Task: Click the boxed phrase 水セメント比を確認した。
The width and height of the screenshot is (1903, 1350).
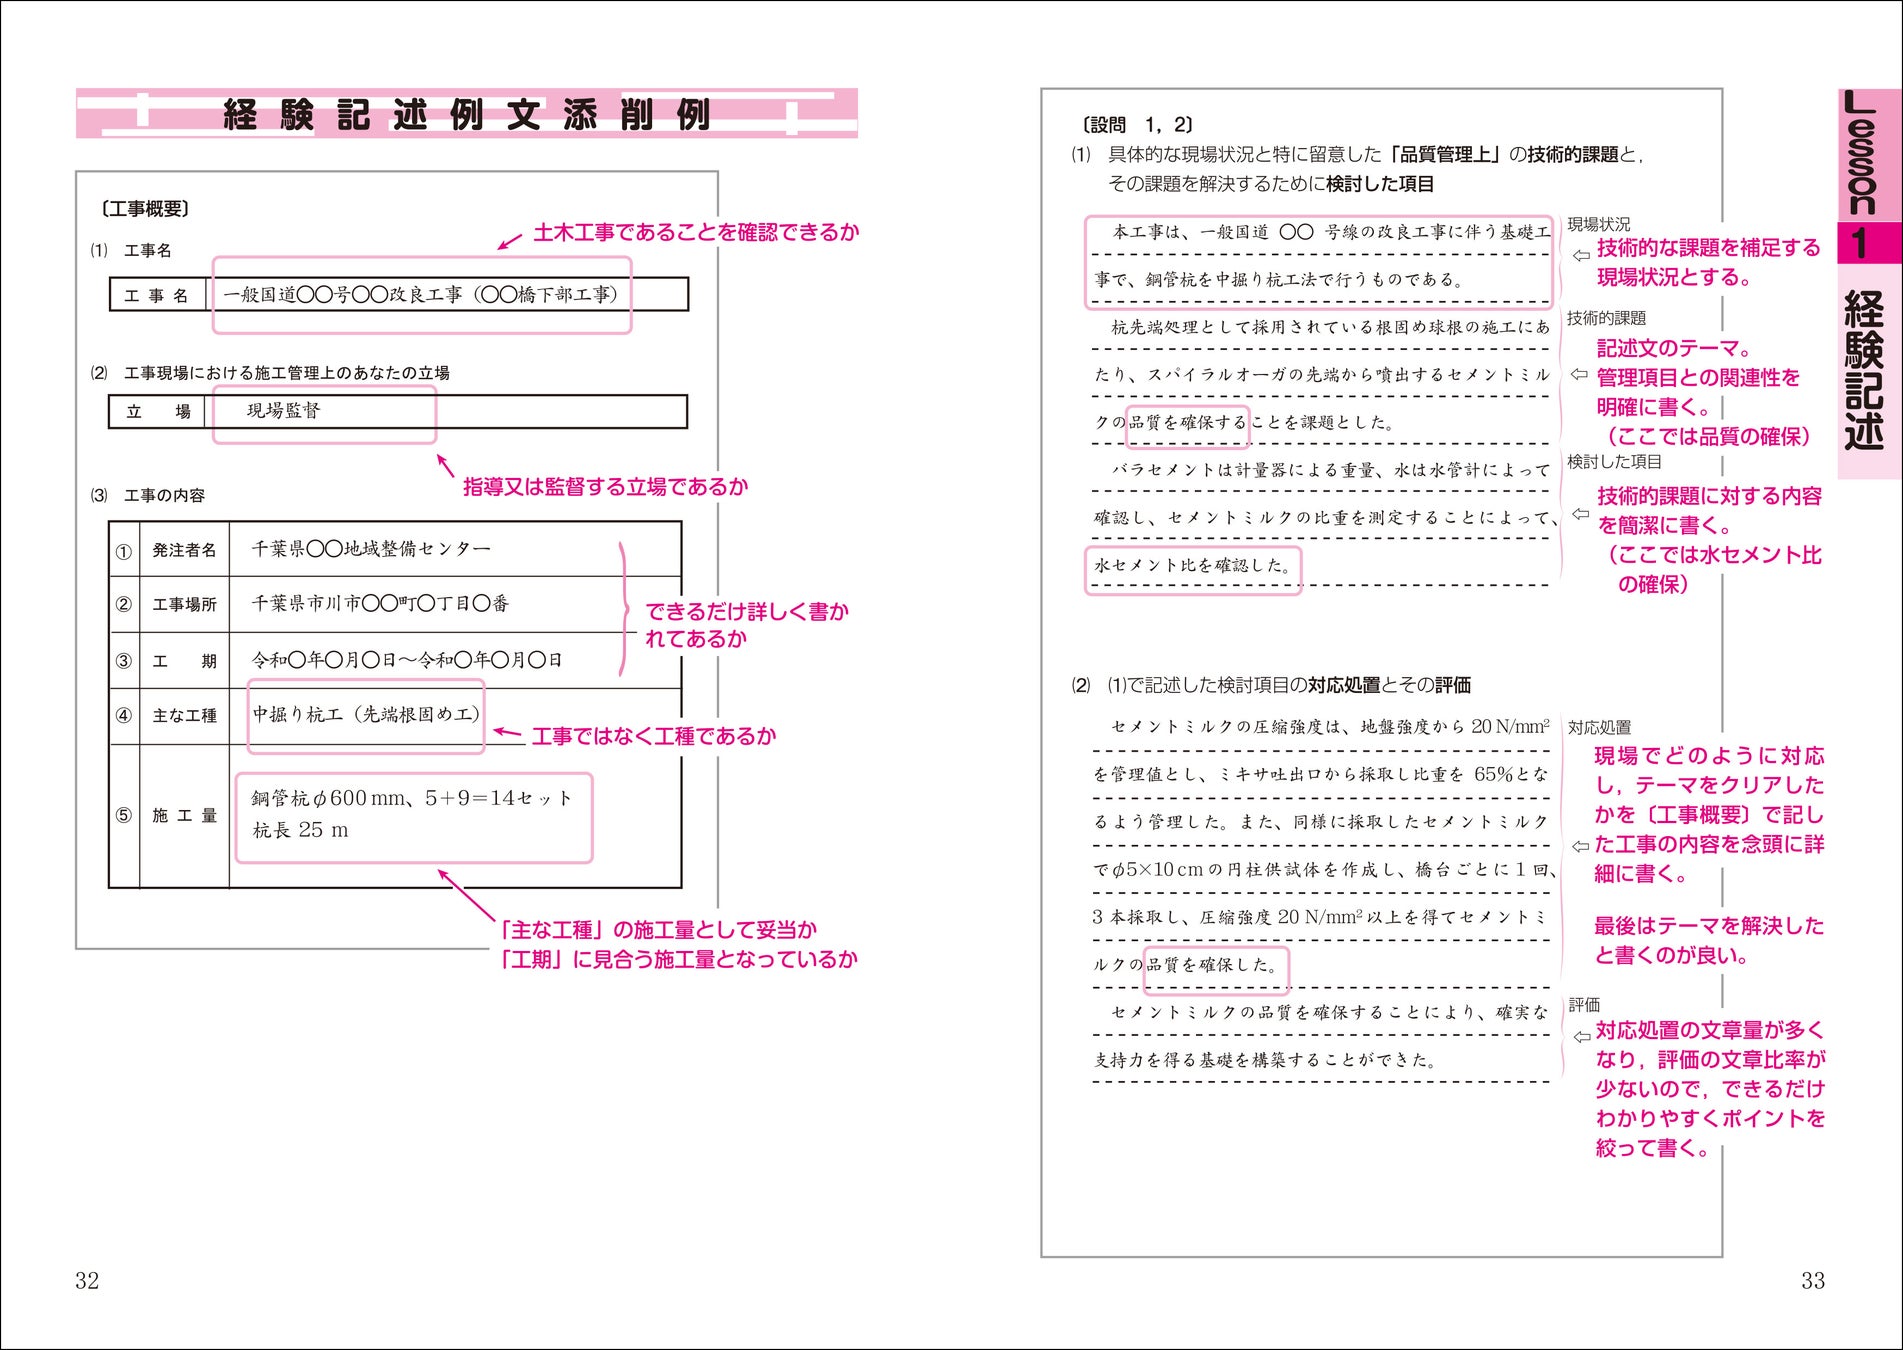Action: pyautogui.click(x=1193, y=566)
